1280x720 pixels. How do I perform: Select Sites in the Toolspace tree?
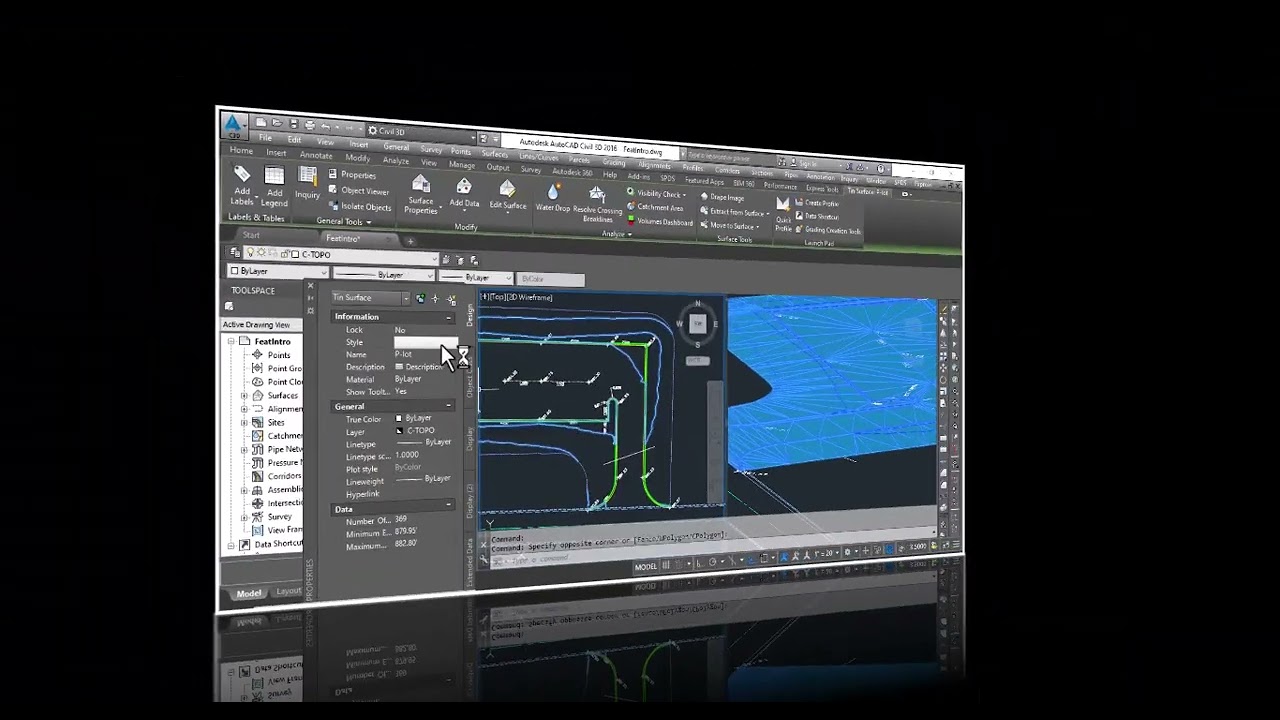pyautogui.click(x=278, y=423)
